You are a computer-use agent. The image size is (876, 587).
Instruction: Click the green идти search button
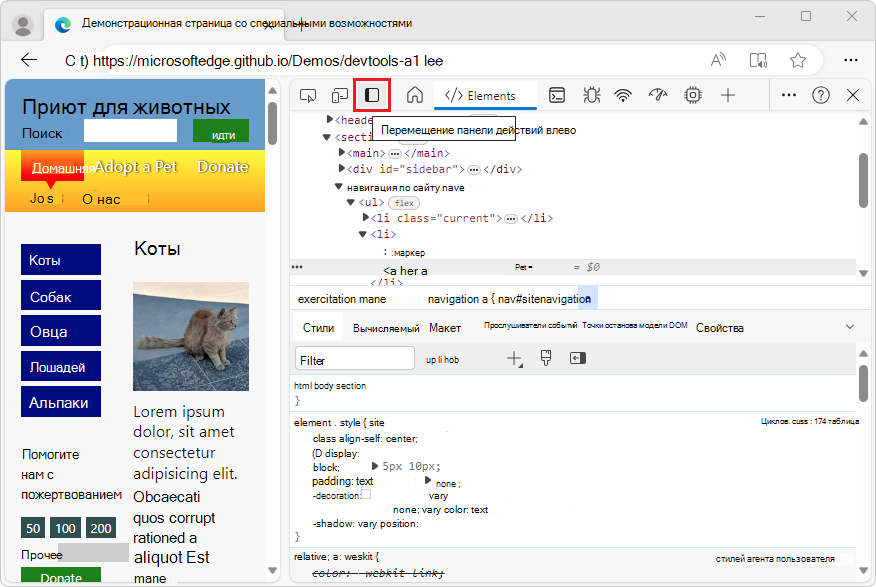point(221,131)
